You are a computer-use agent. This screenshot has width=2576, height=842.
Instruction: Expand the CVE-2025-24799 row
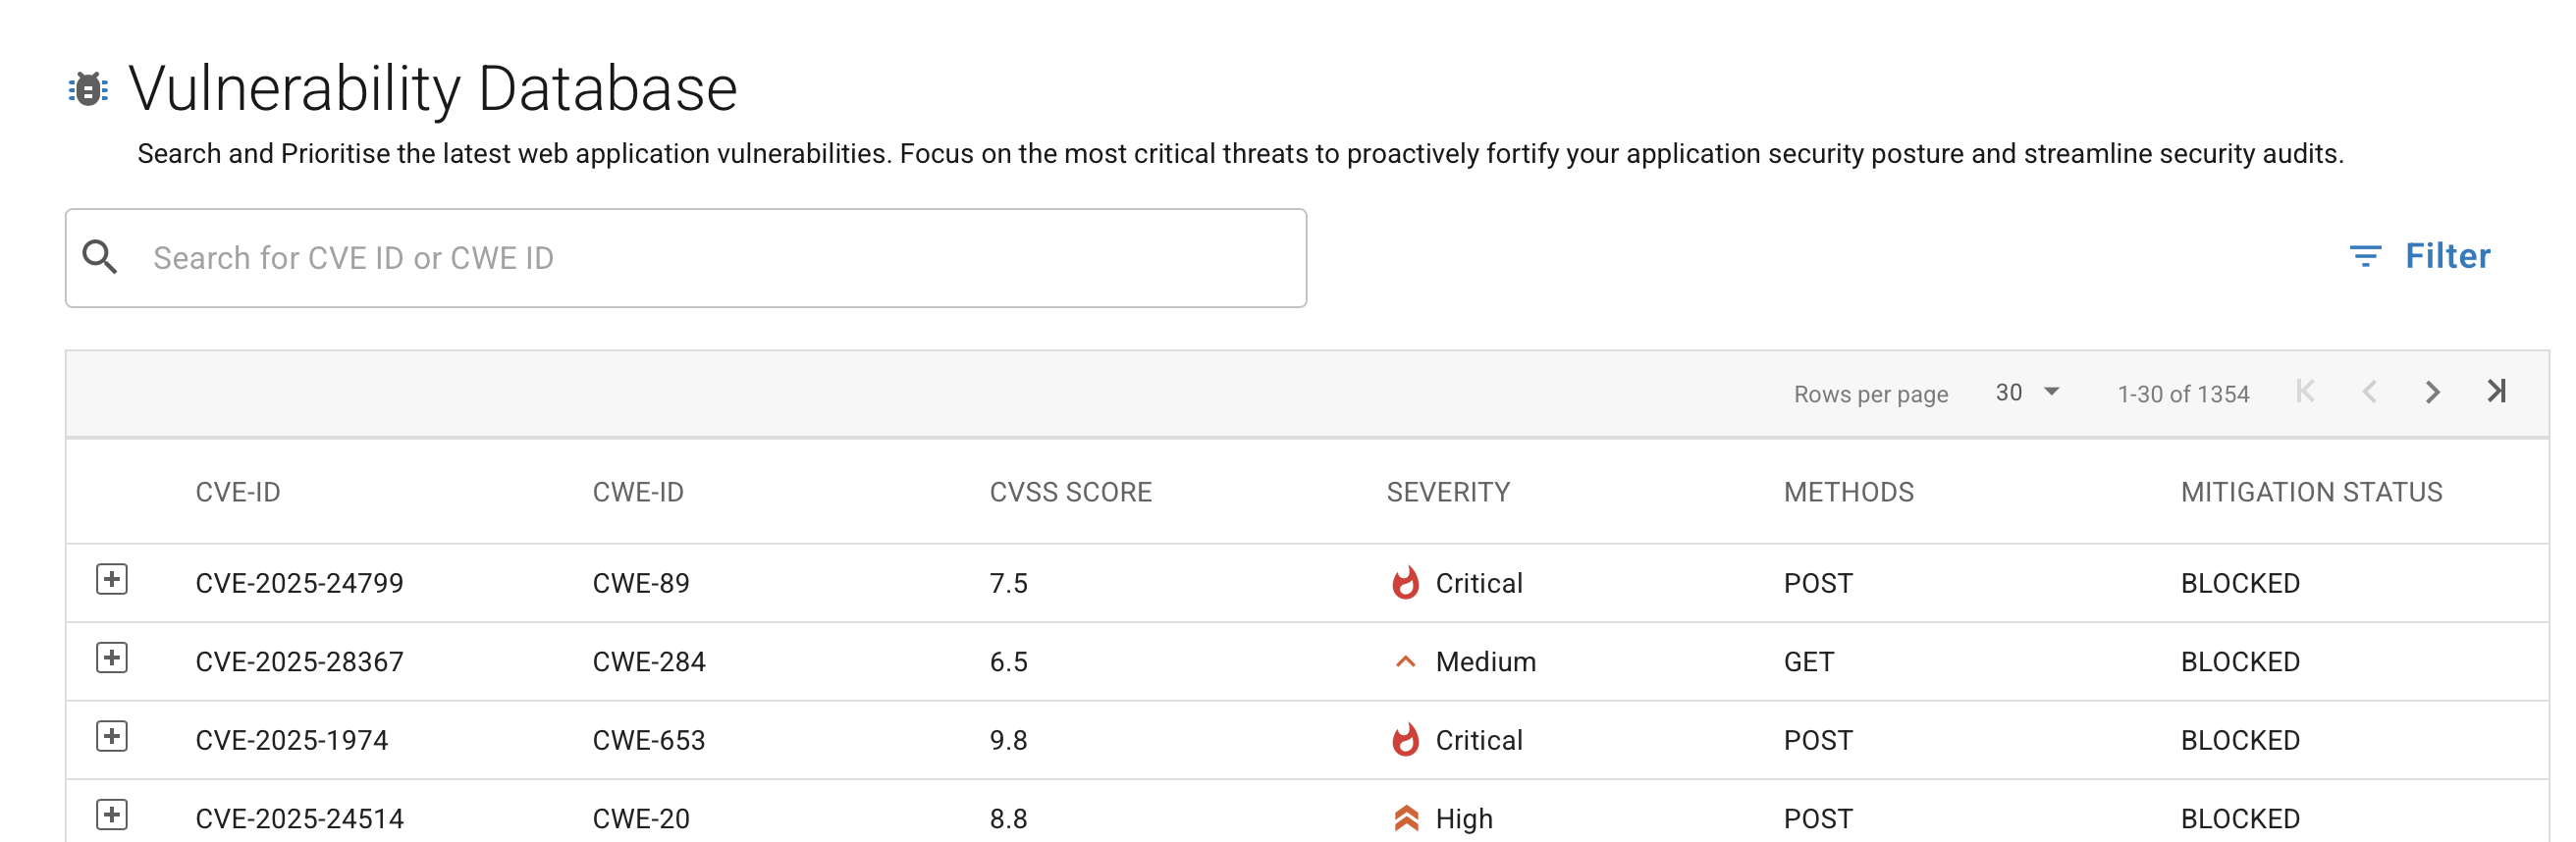point(112,580)
